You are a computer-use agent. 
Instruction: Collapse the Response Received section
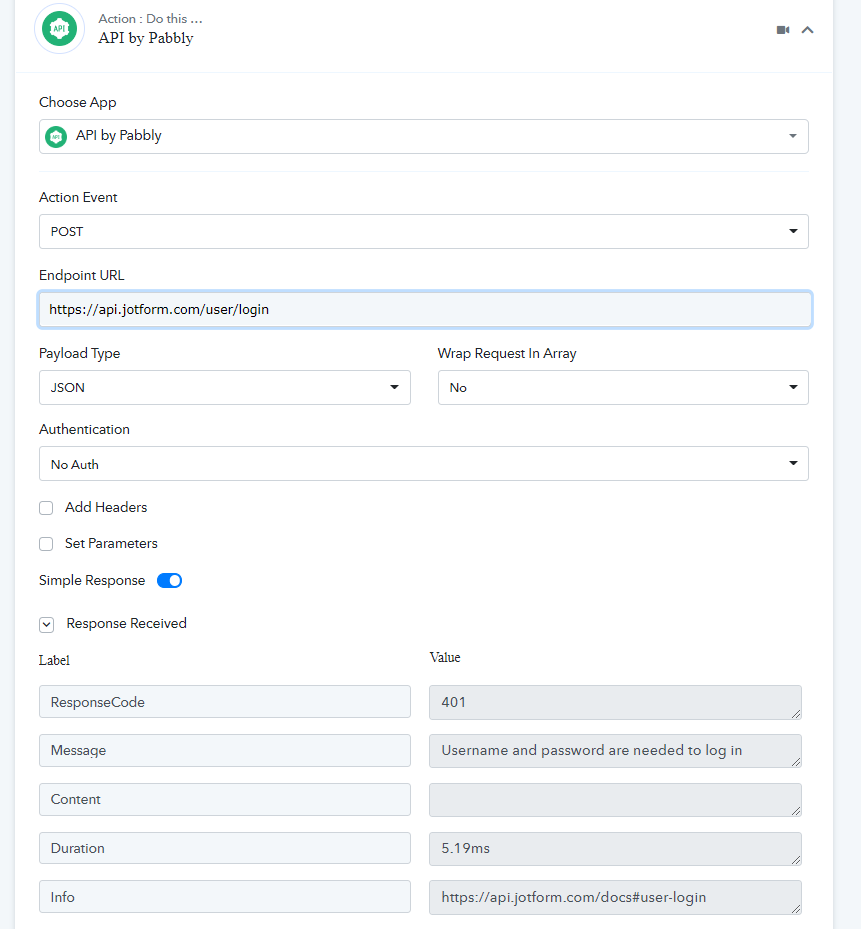click(46, 624)
